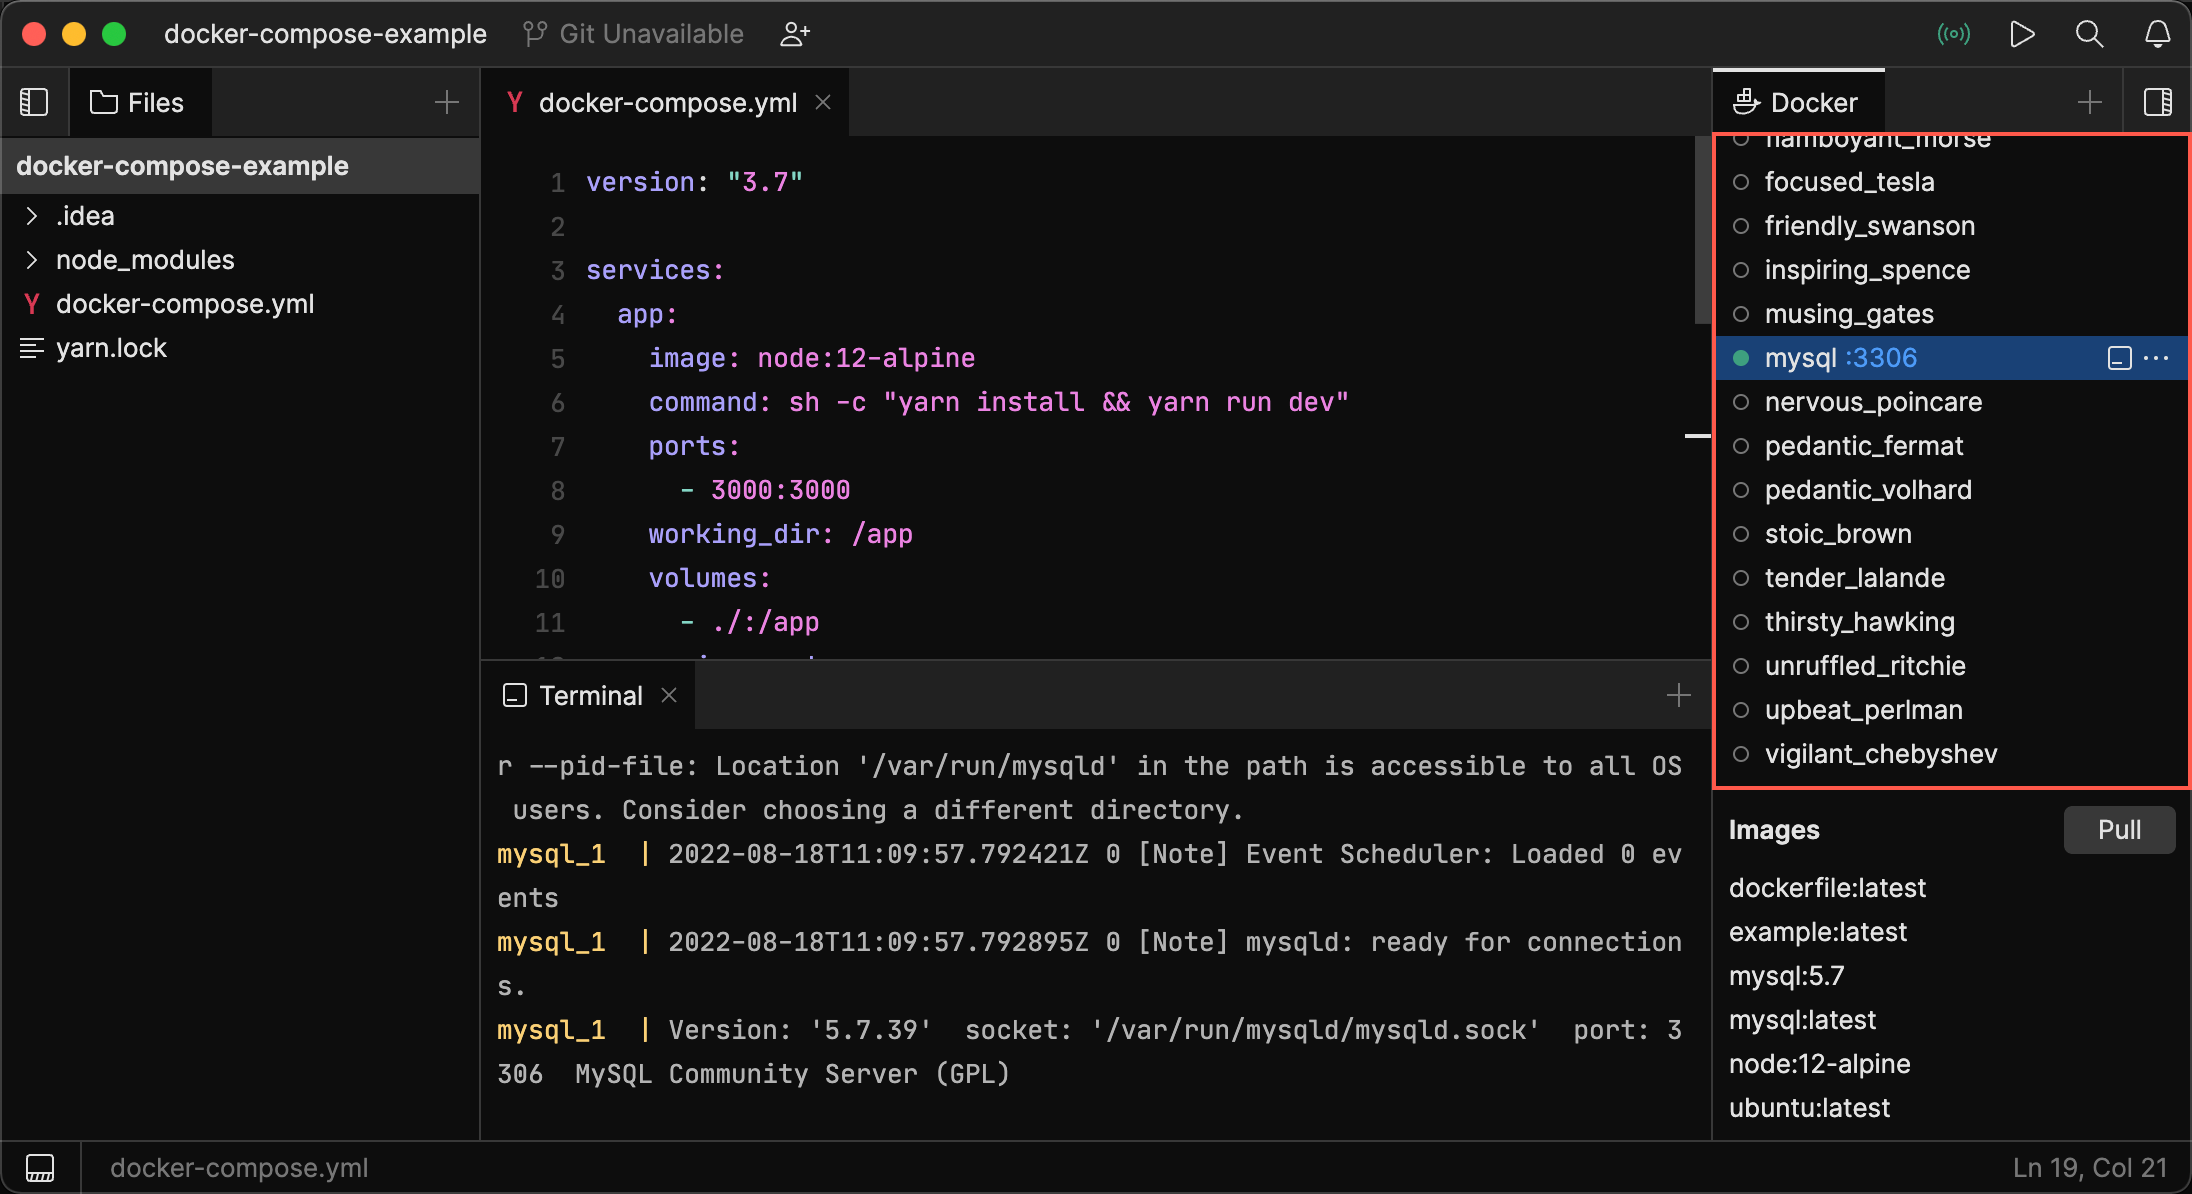Toggle the right sidebar panel icon
Screen dimensions: 2192x1194
tap(2157, 102)
